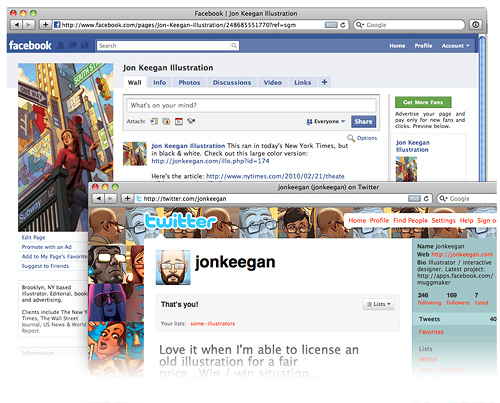
Task: Click RSS badge in Twitter address bar
Action: coord(414,199)
